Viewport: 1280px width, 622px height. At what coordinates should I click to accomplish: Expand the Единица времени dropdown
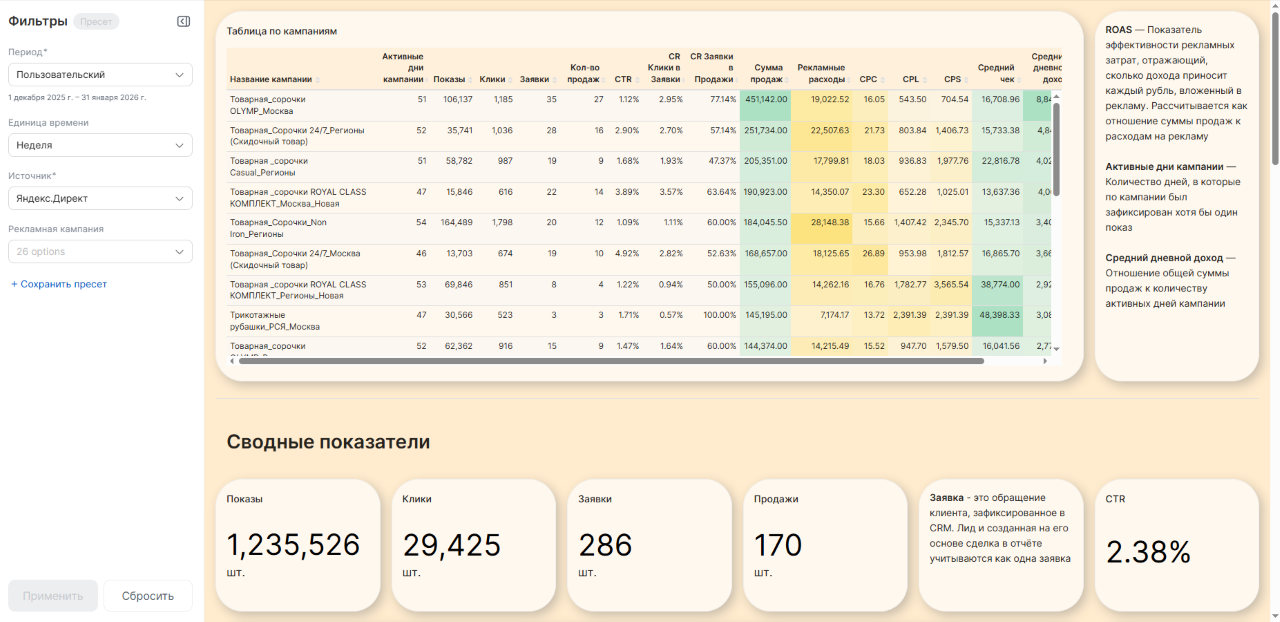(100, 145)
